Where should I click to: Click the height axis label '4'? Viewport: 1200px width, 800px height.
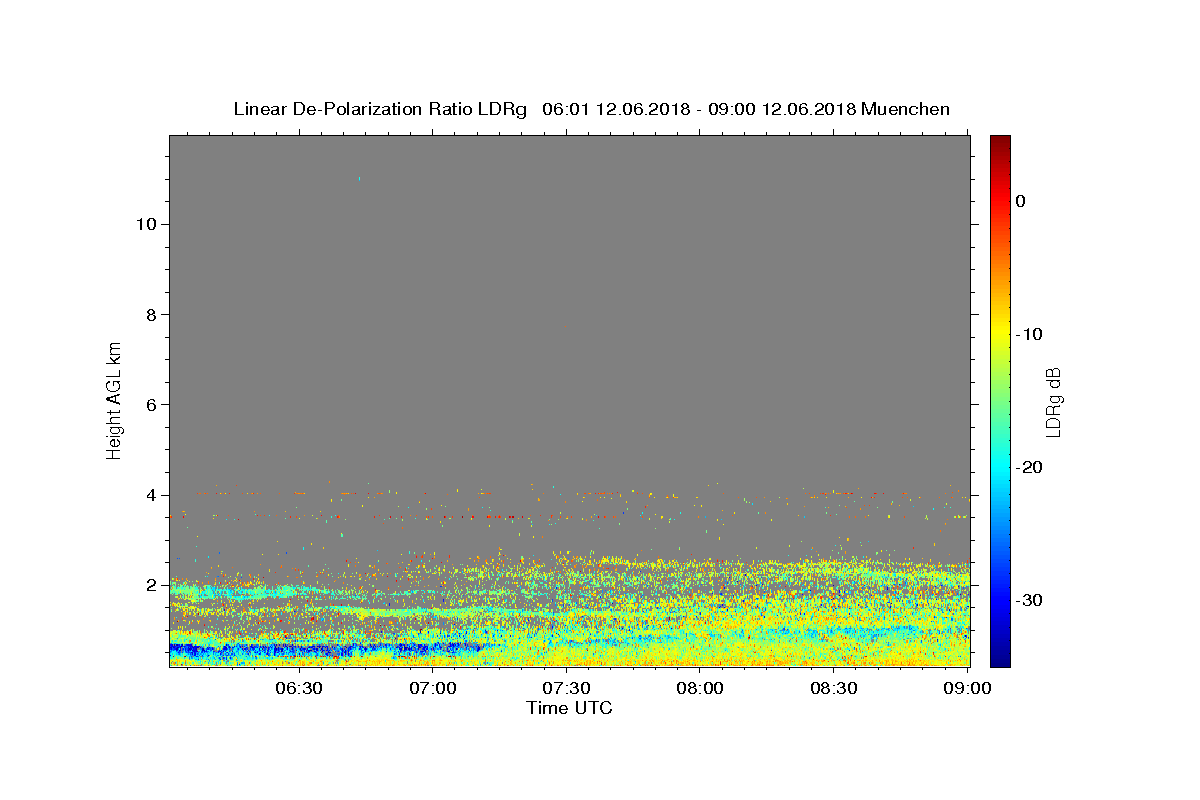click(x=152, y=495)
